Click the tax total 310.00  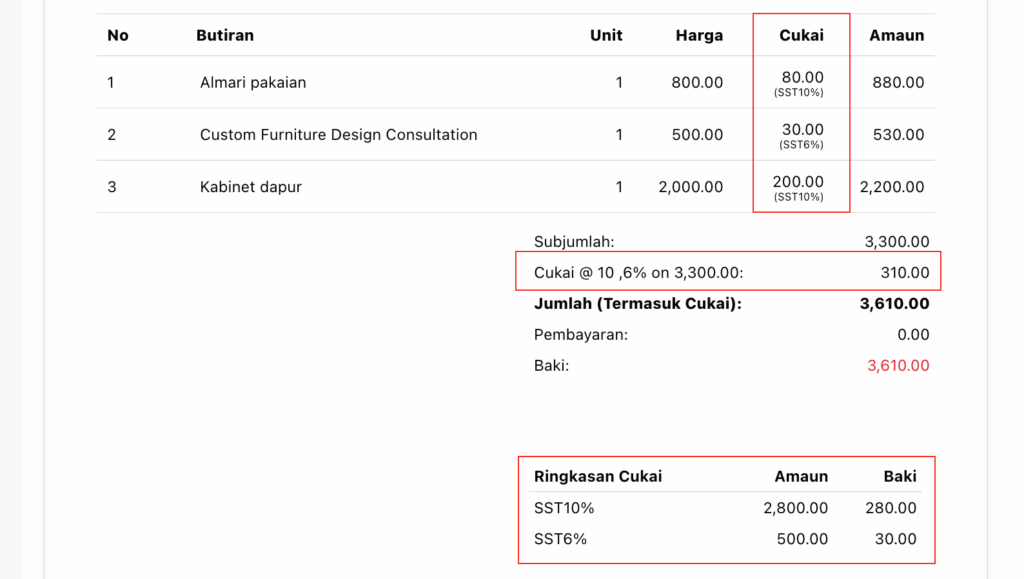tap(904, 272)
